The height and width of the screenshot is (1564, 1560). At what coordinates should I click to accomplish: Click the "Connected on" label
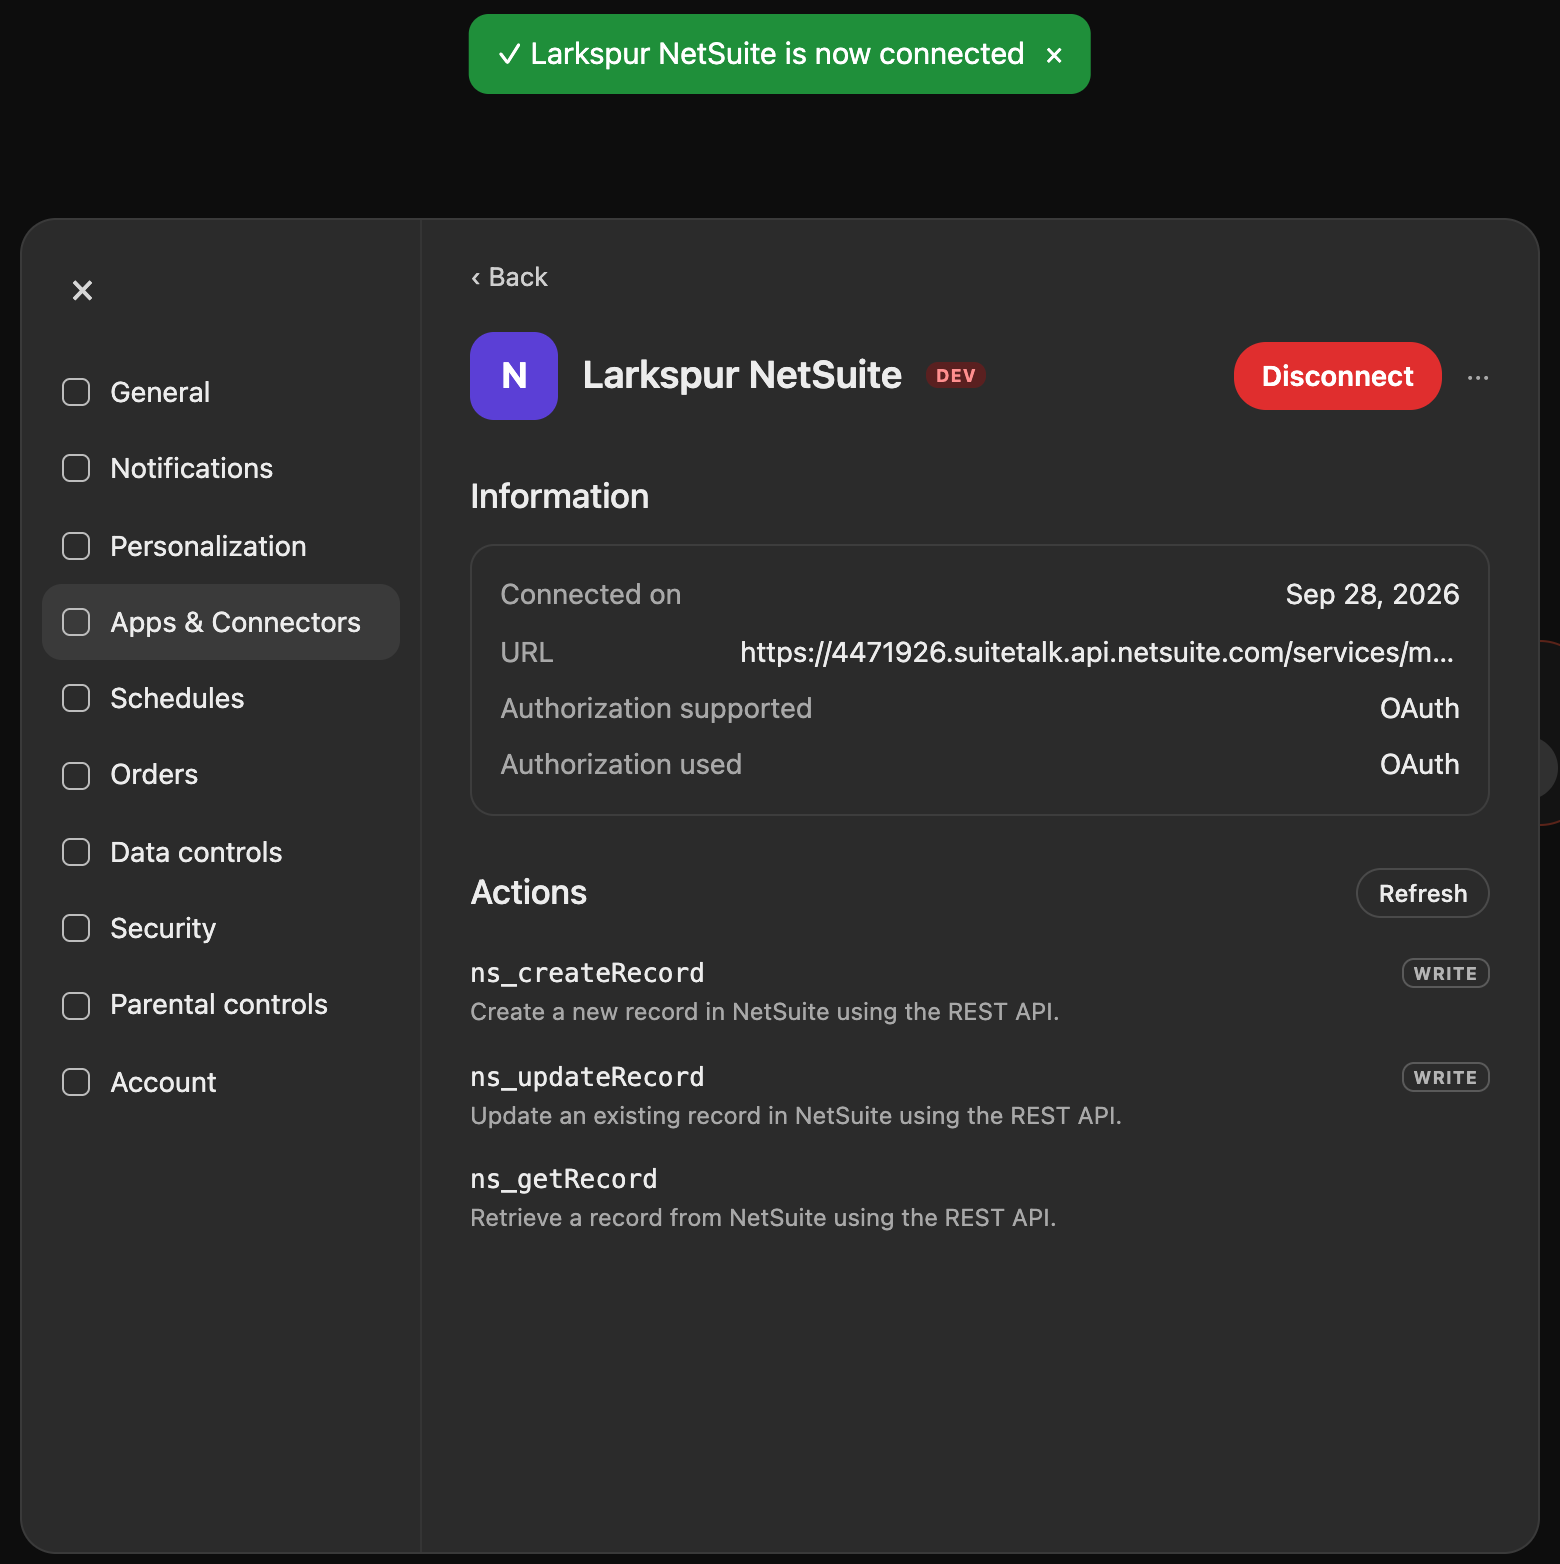(x=590, y=594)
